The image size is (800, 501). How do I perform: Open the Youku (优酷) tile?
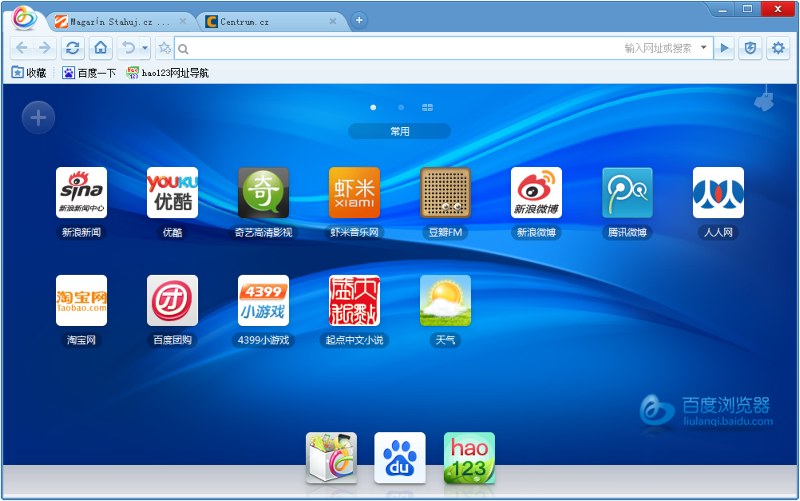coord(172,193)
